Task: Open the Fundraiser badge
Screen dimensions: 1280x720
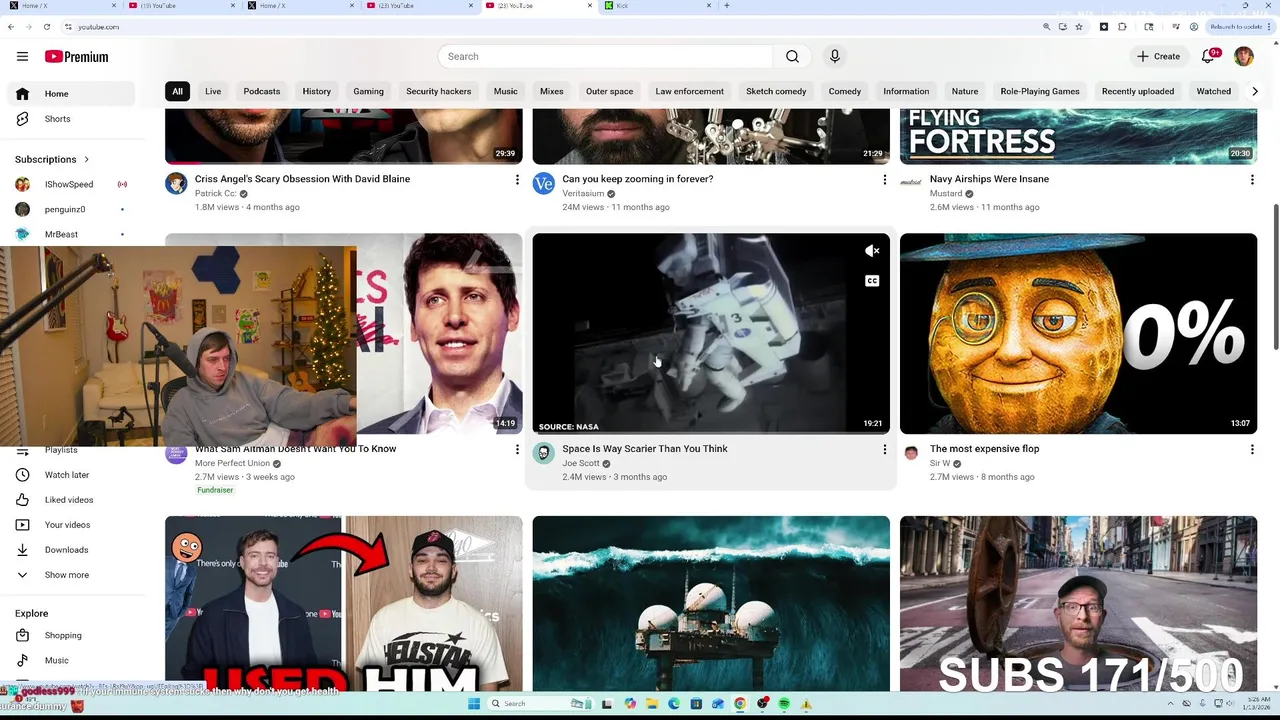Action: click(215, 490)
